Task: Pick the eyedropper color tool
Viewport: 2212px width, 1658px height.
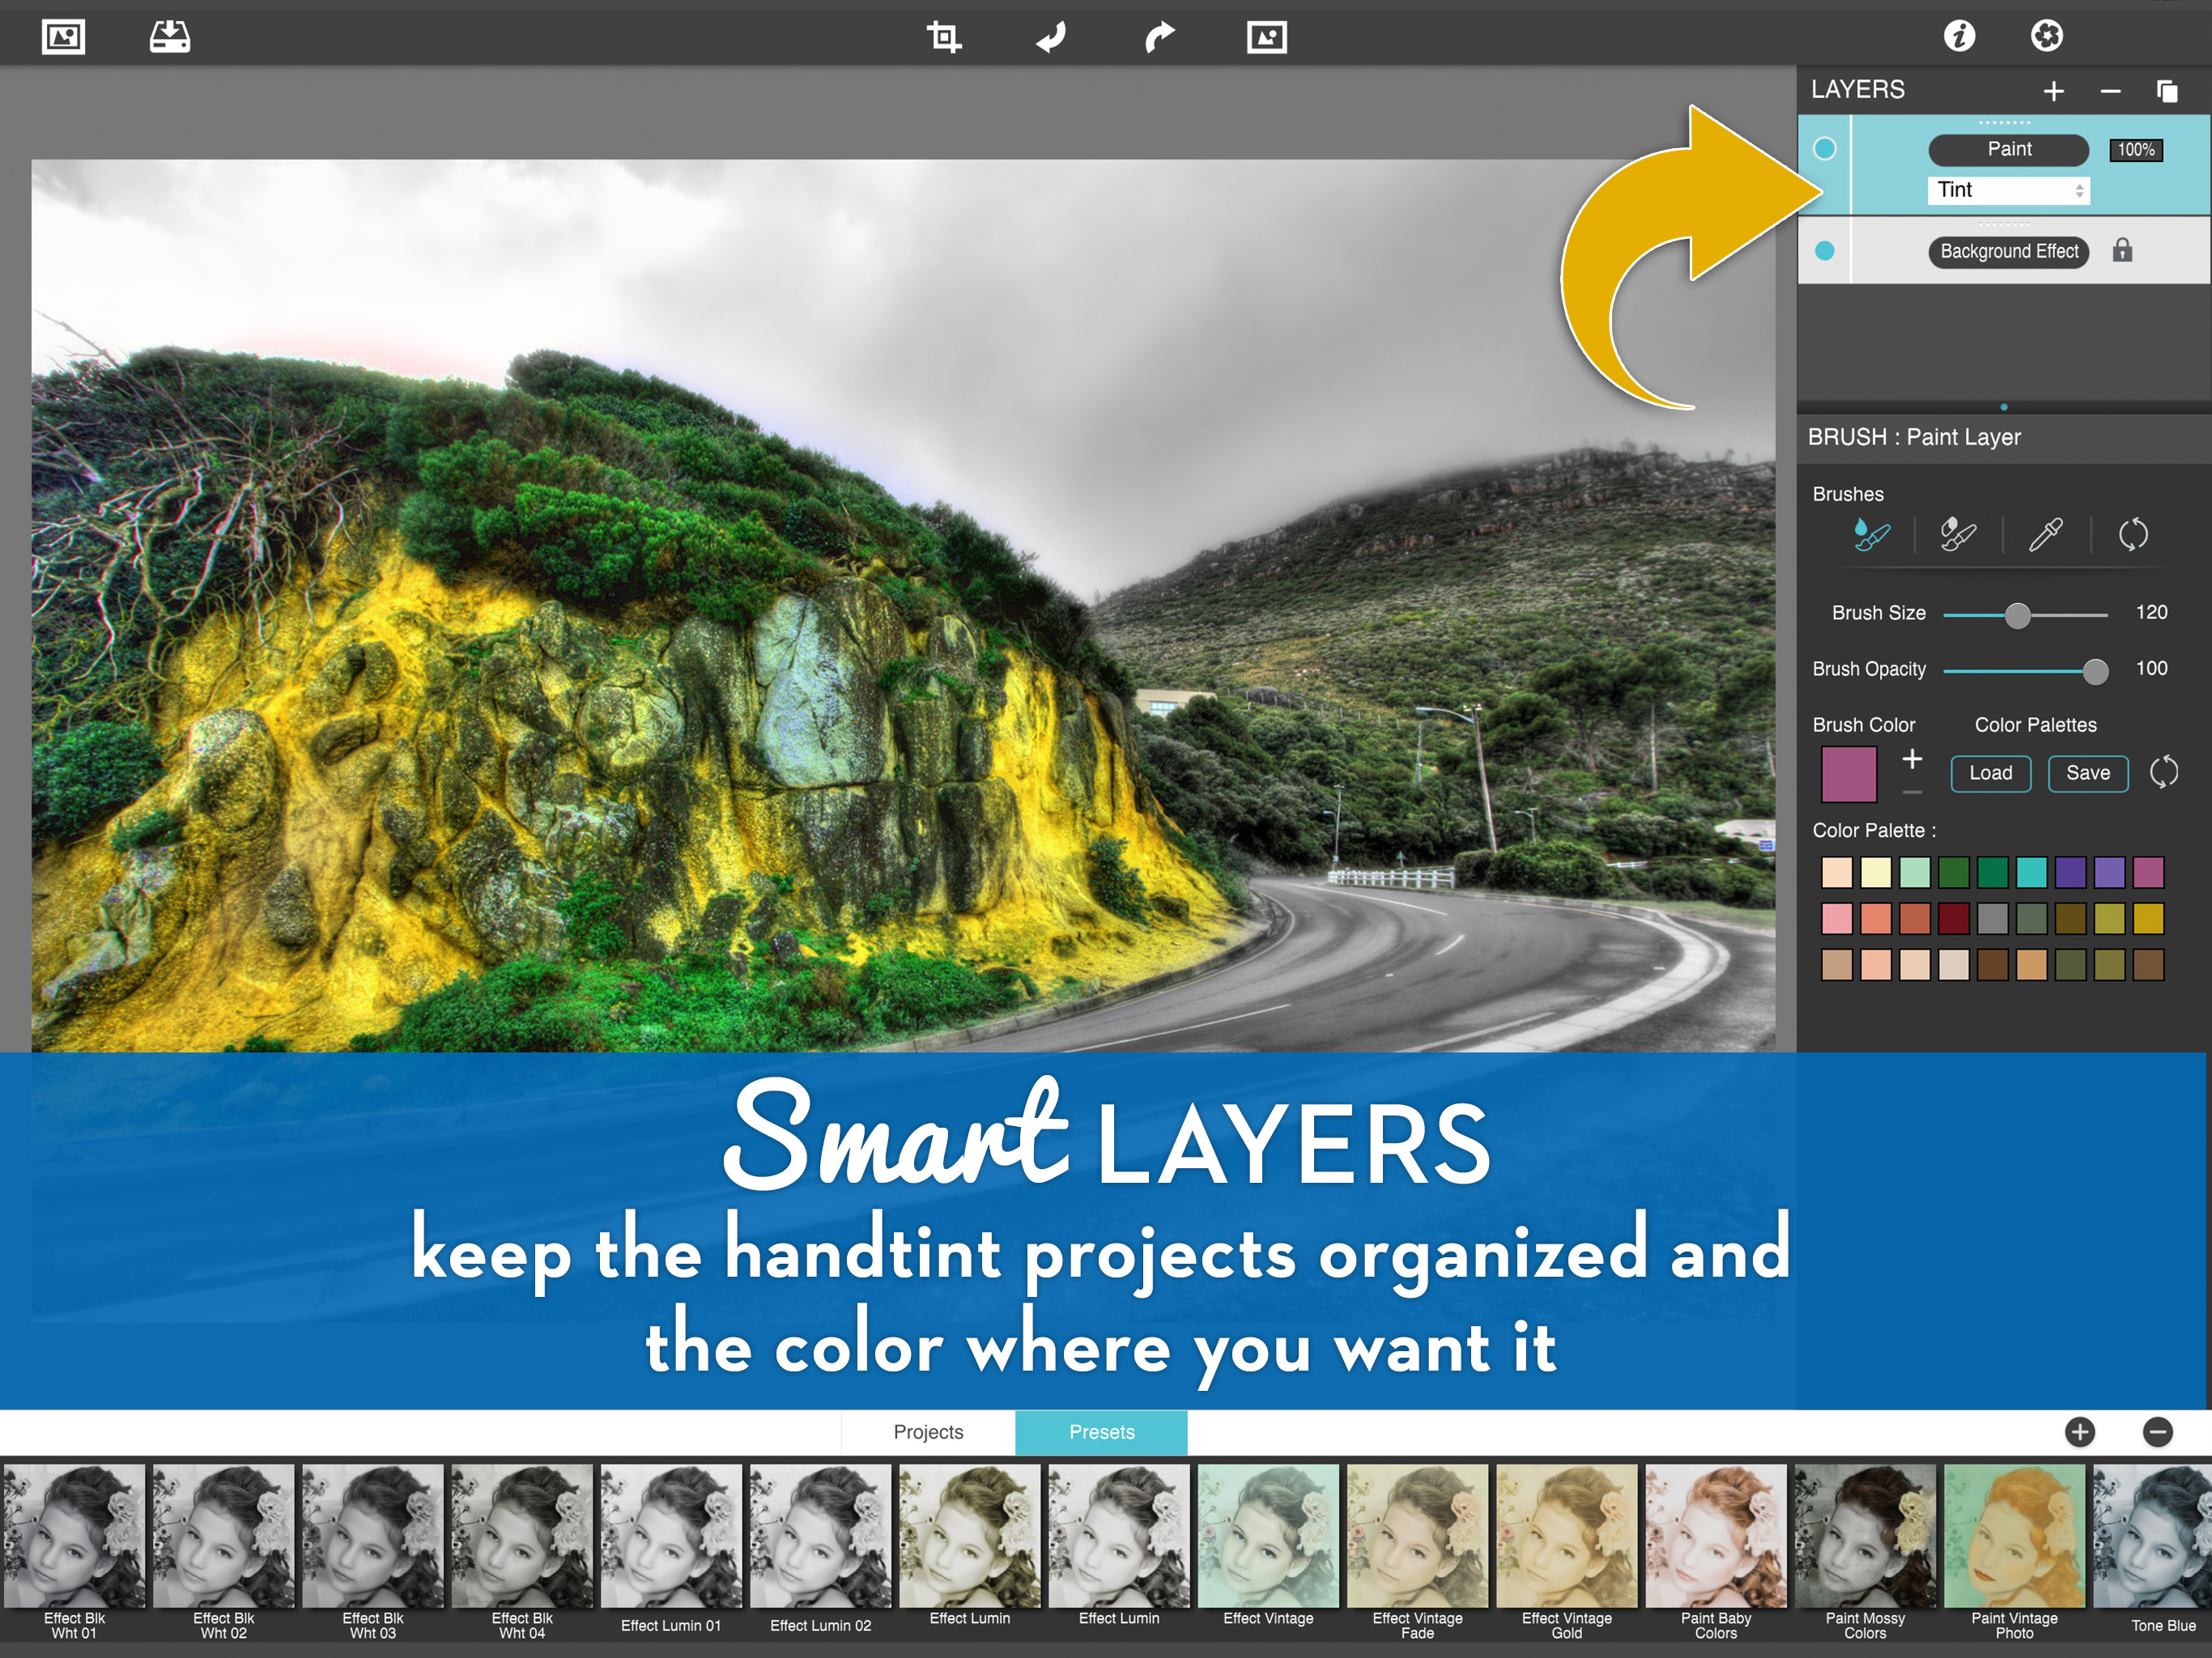Action: tap(2045, 534)
